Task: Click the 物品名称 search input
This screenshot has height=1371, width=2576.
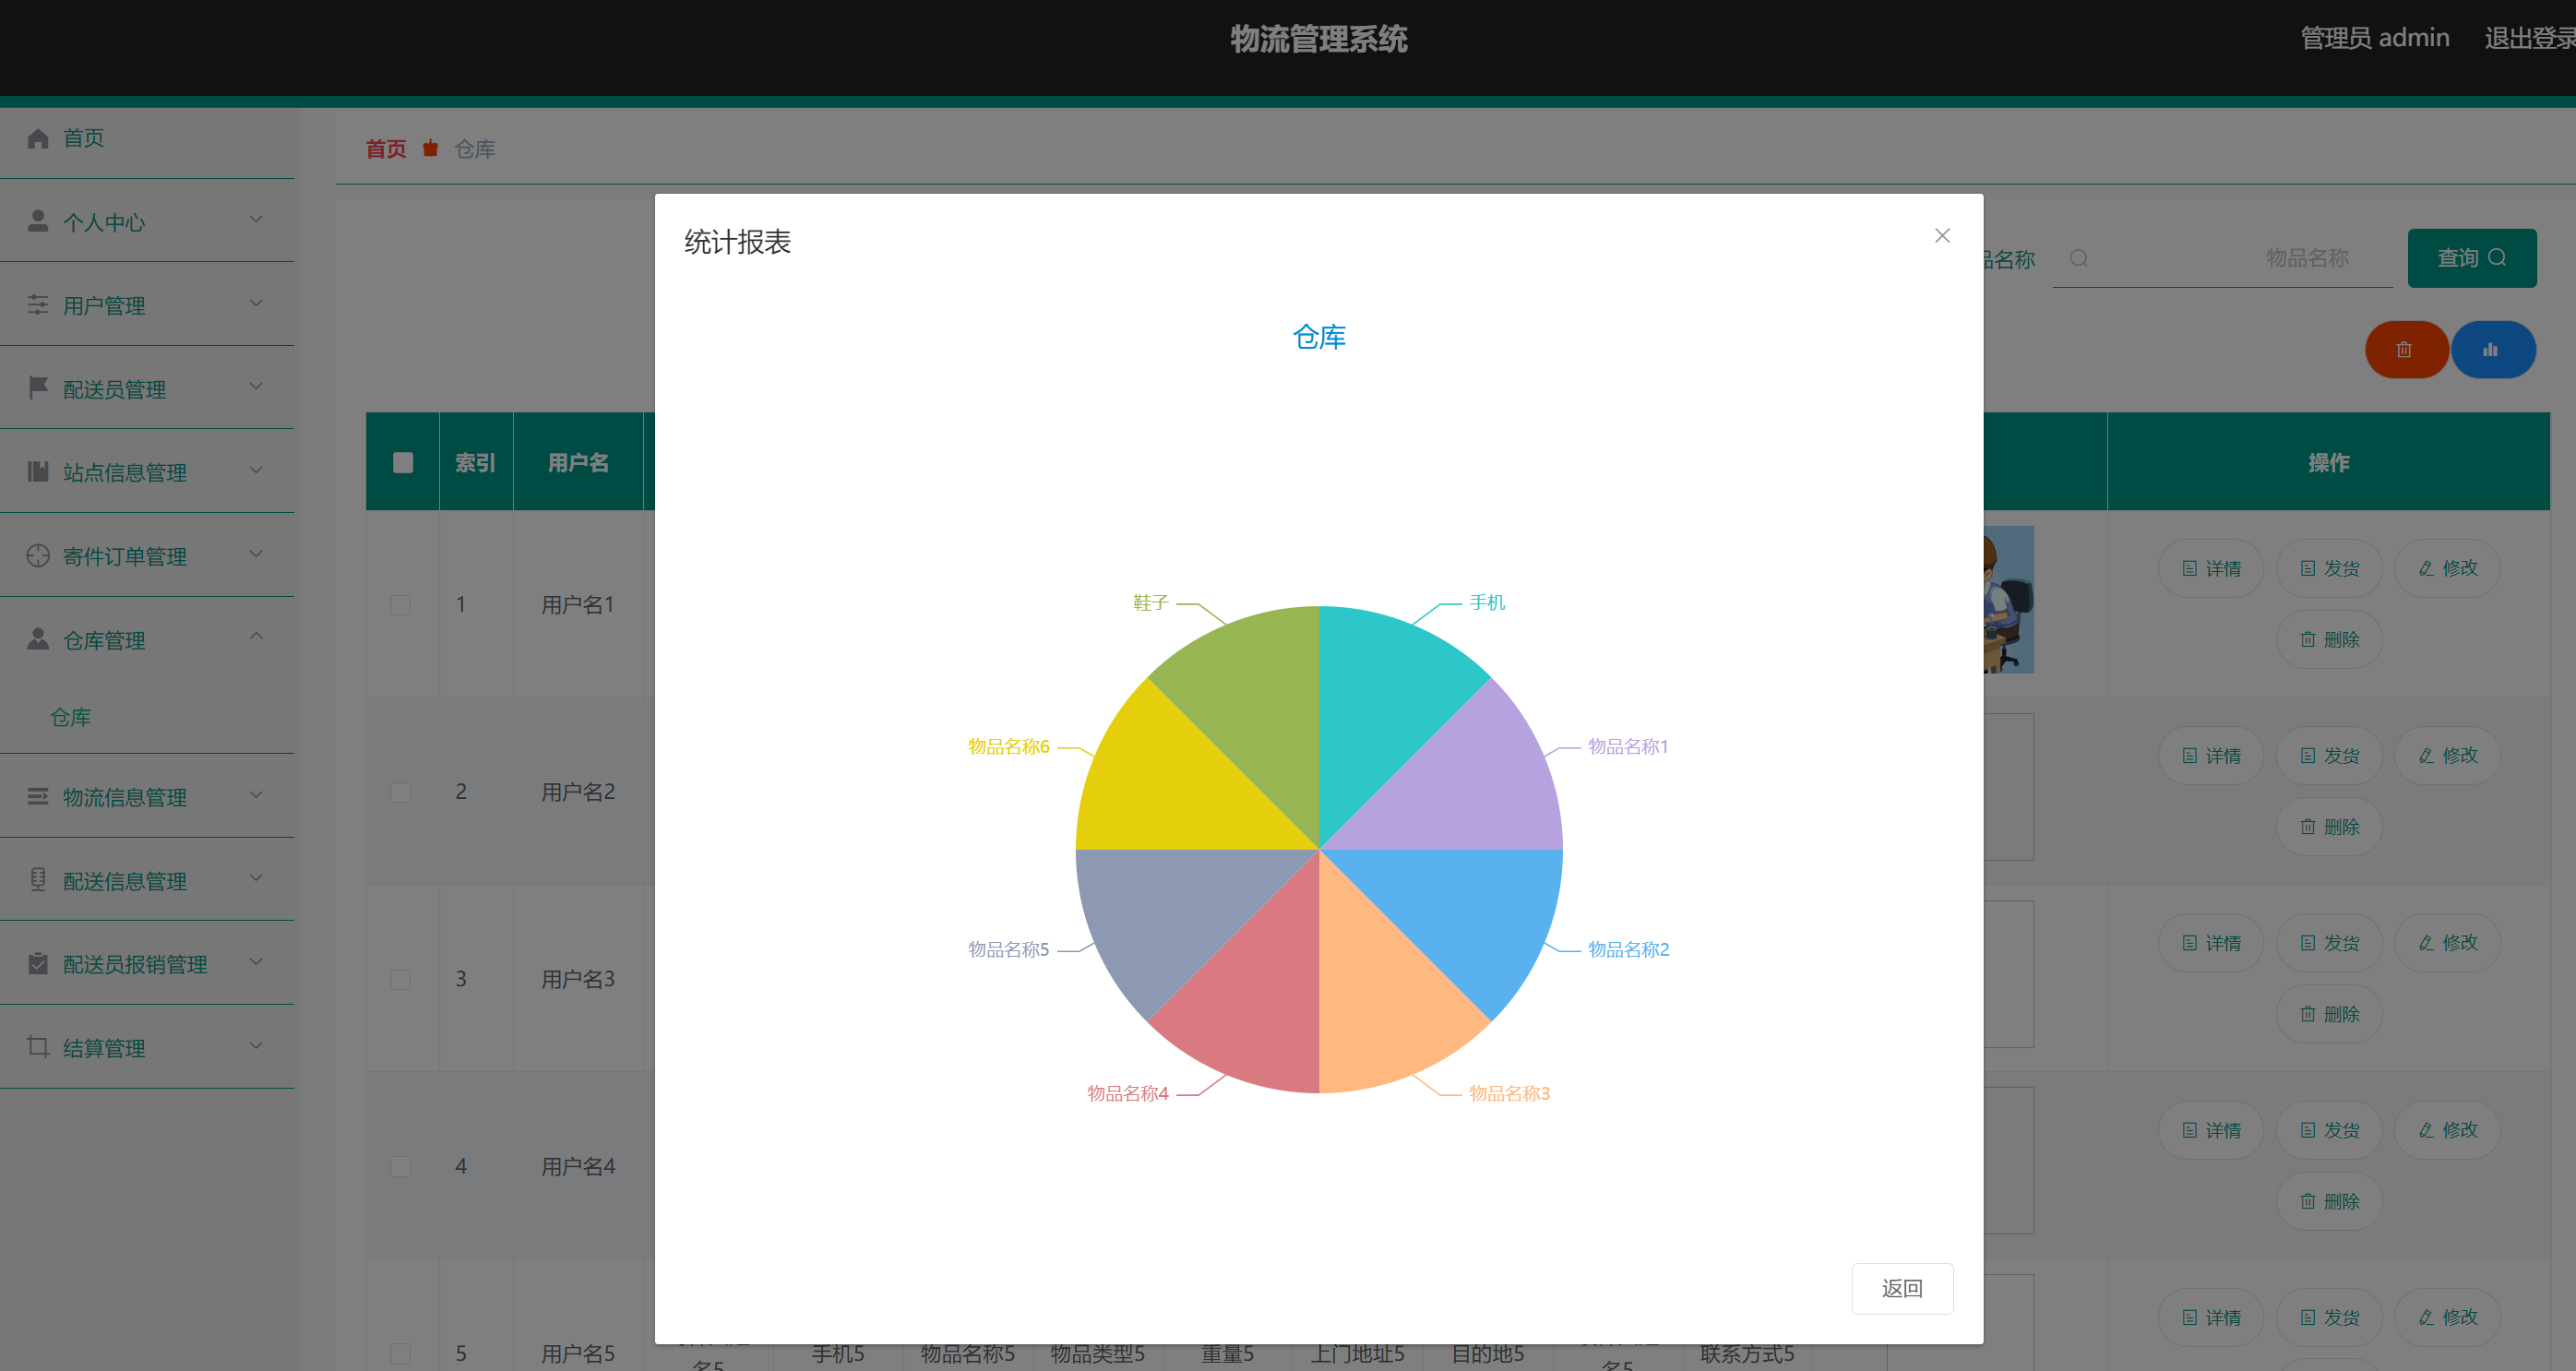Action: [x=2222, y=258]
